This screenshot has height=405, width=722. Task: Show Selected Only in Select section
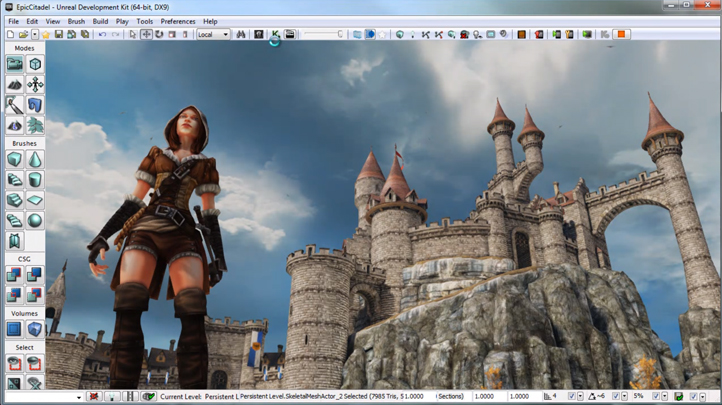[15, 364]
